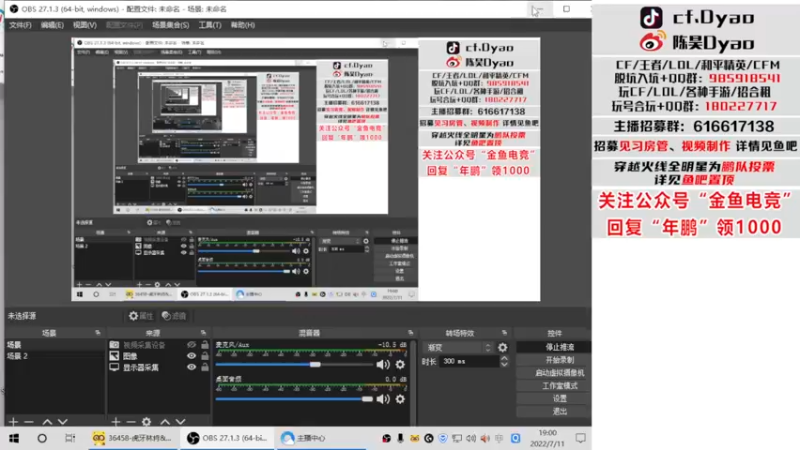
Task: Click the blue shield security tray icon
Action: point(443,438)
